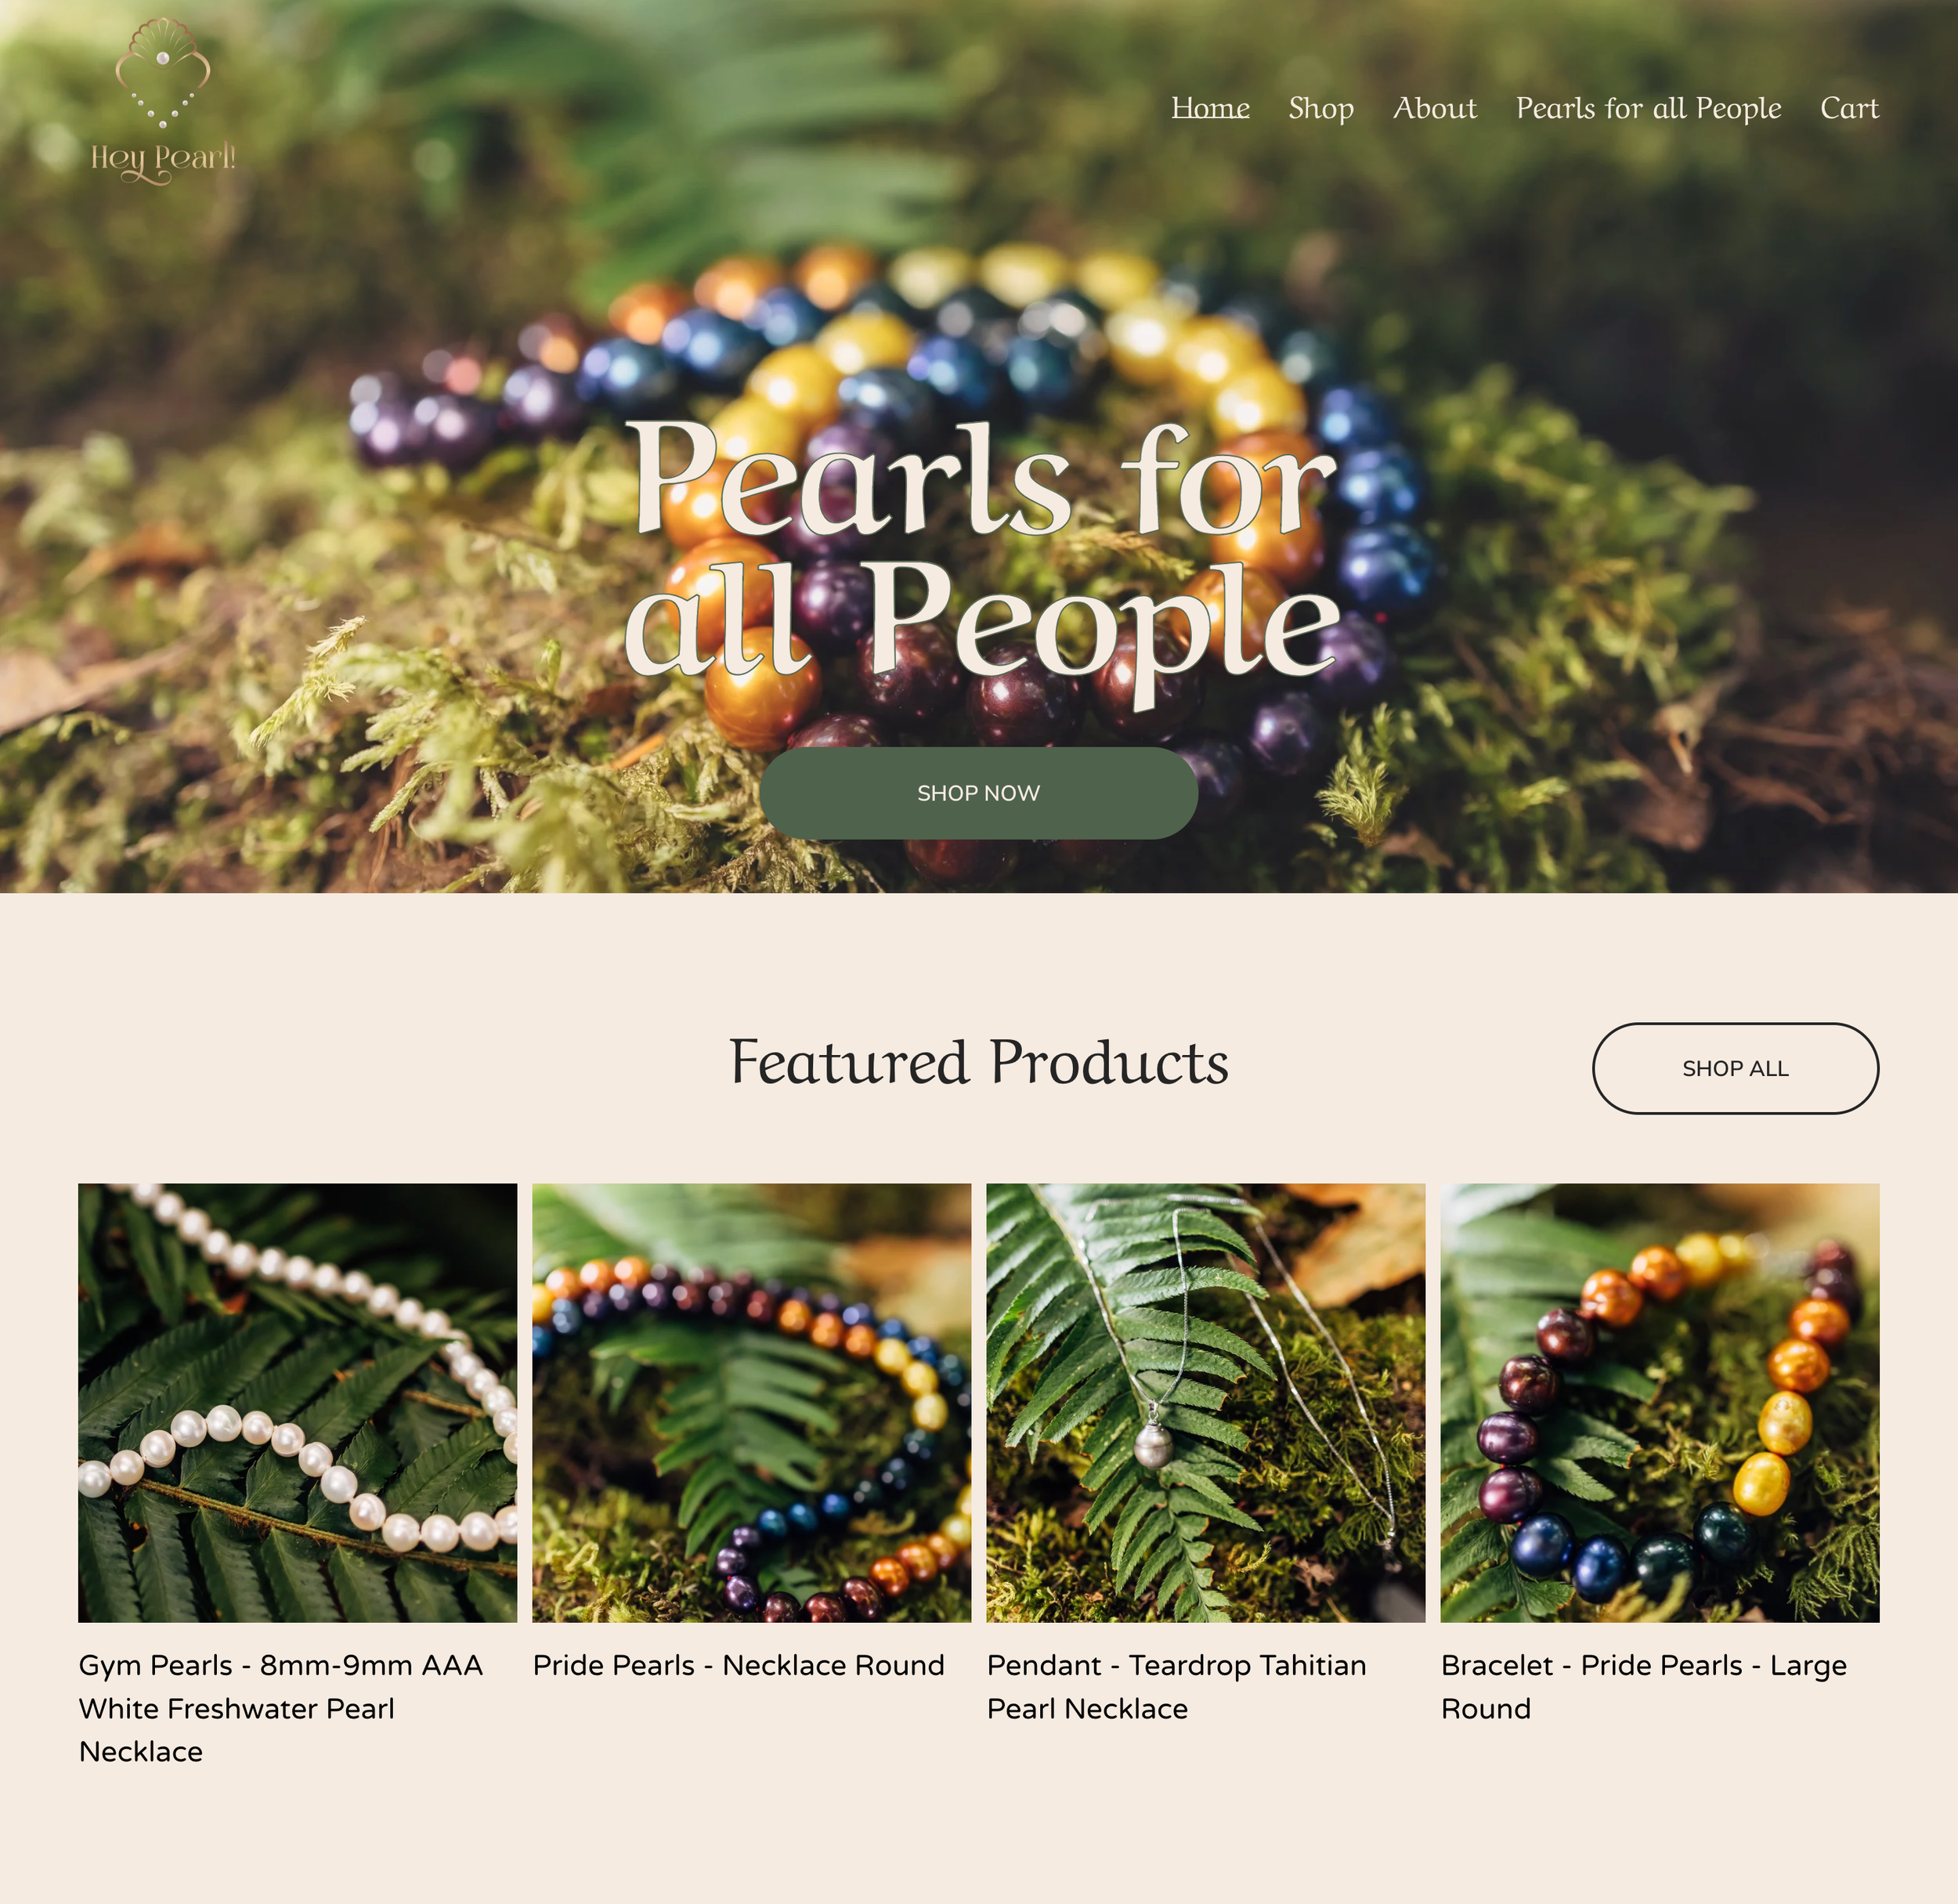Open the white Gym Pearls necklace image

298,1403
